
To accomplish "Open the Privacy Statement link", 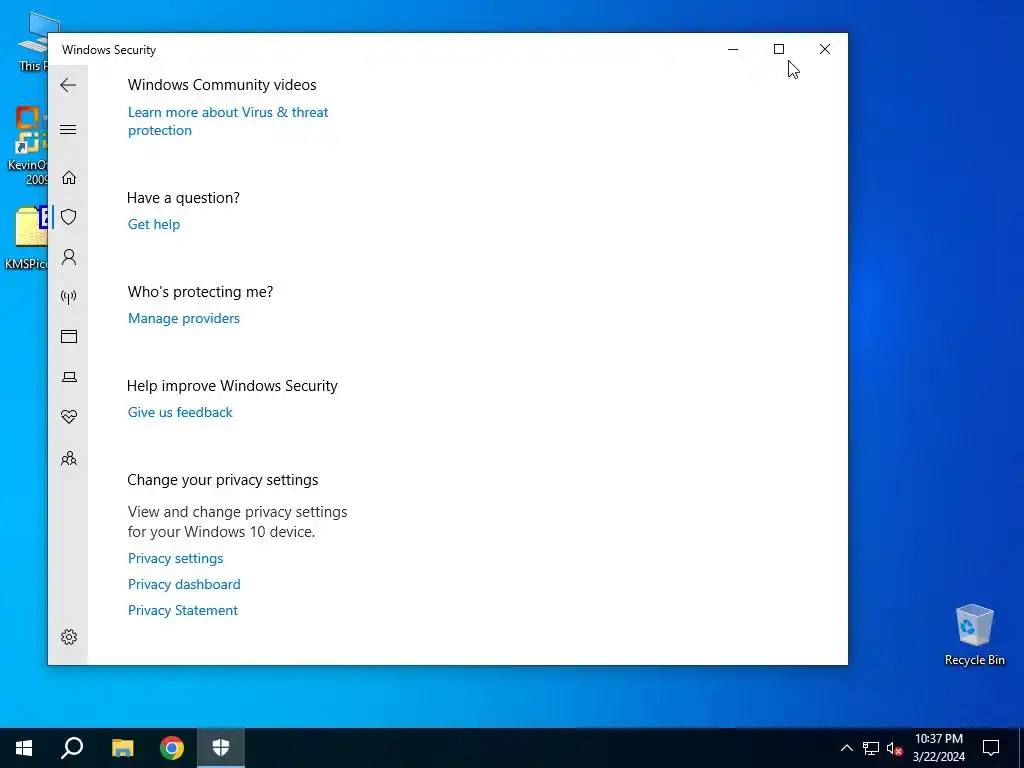I will point(183,611).
